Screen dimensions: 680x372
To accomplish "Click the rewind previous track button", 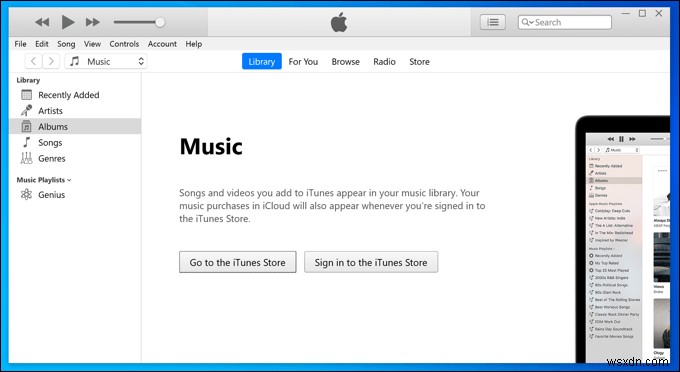I will [42, 22].
